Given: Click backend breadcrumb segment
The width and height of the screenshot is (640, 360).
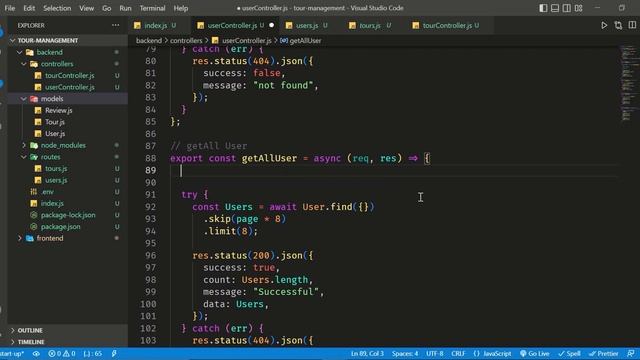Looking at the screenshot, I should [x=149, y=40].
